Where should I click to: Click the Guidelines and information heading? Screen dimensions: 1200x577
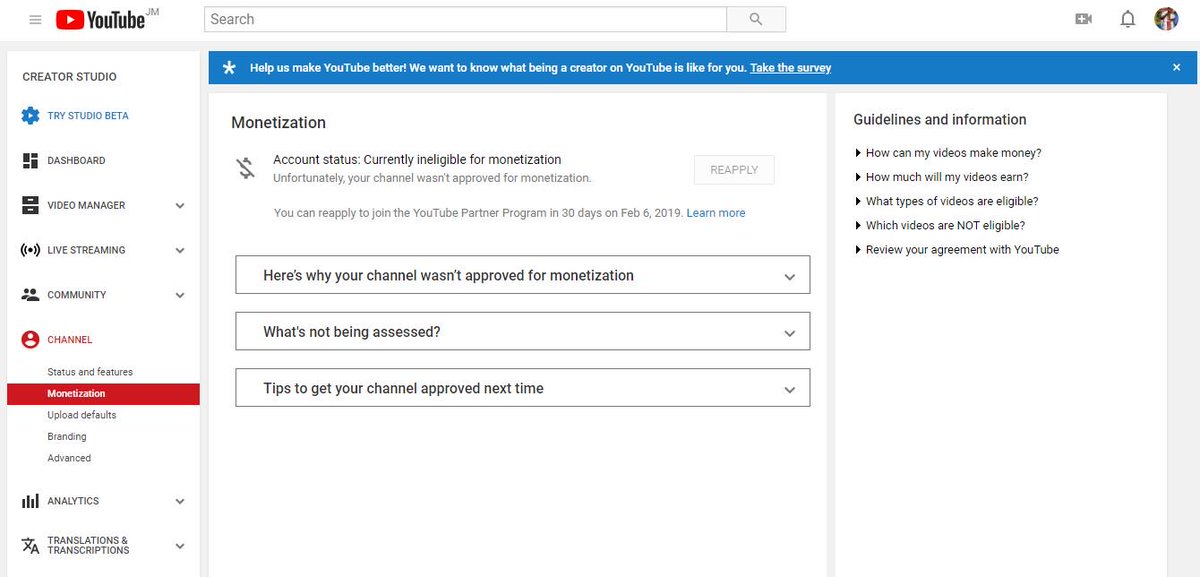coord(940,119)
